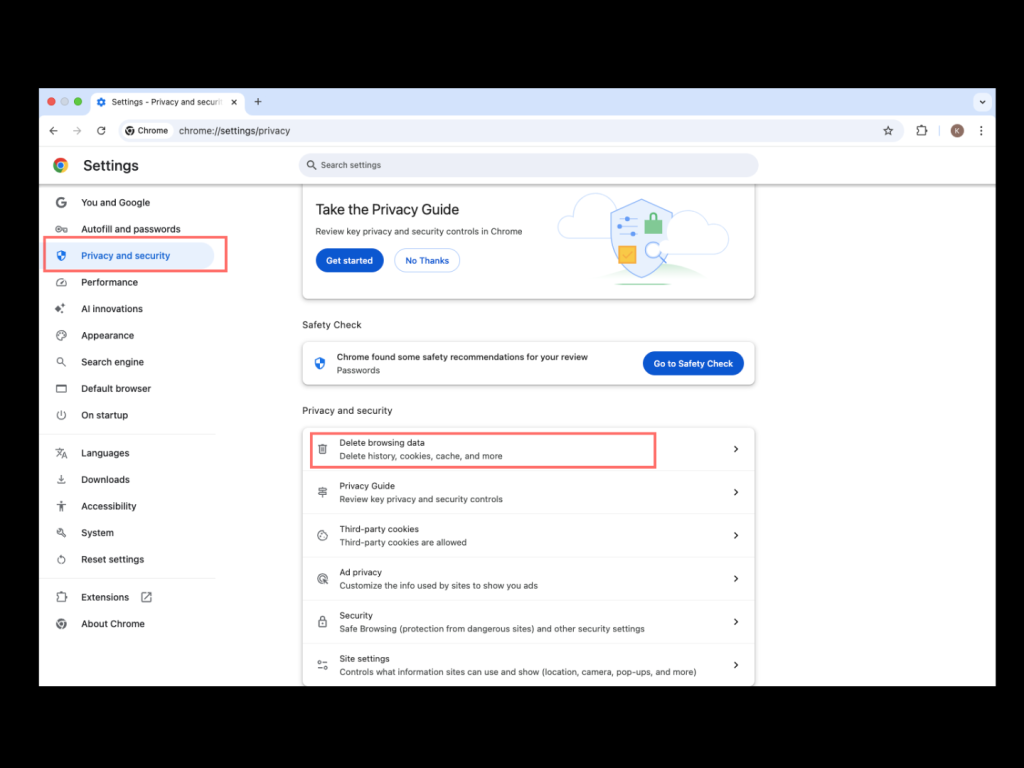Expand the tab search dropdown arrow

pos(982,102)
